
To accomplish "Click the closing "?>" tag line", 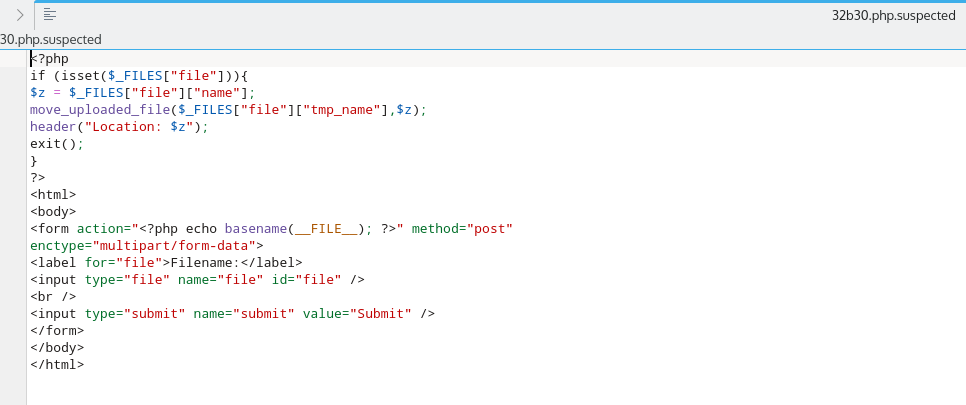I will (x=38, y=178).
